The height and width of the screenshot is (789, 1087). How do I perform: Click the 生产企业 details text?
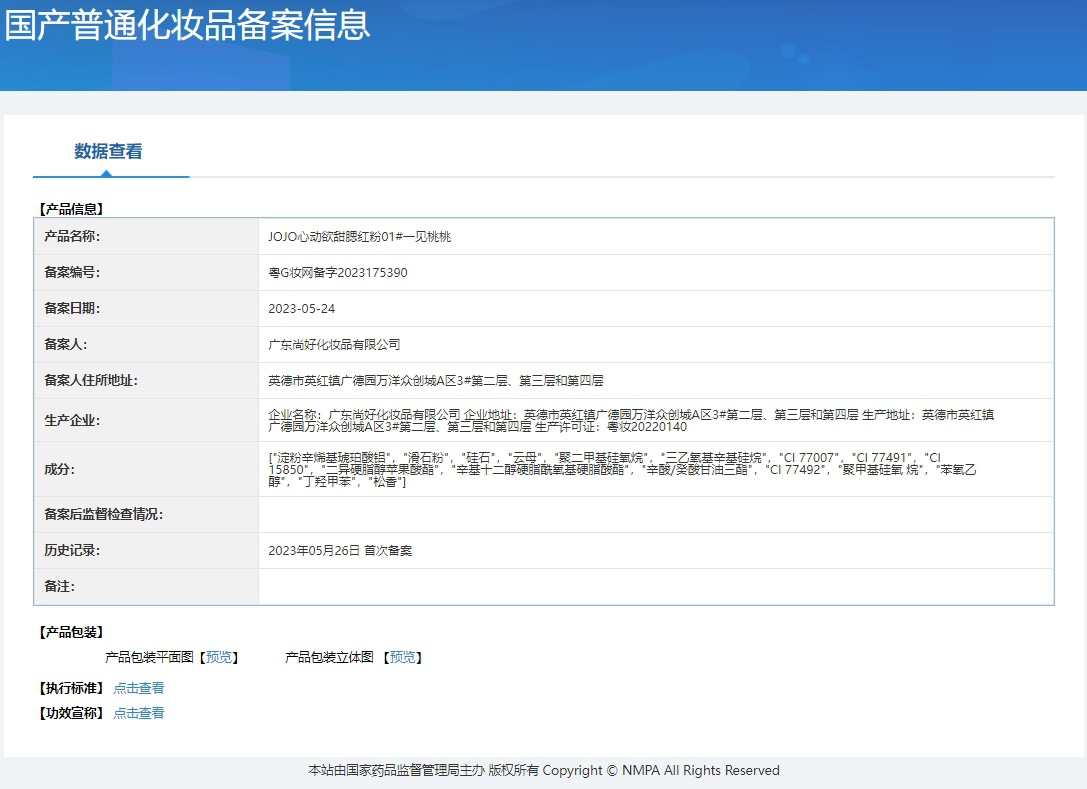[631, 421]
